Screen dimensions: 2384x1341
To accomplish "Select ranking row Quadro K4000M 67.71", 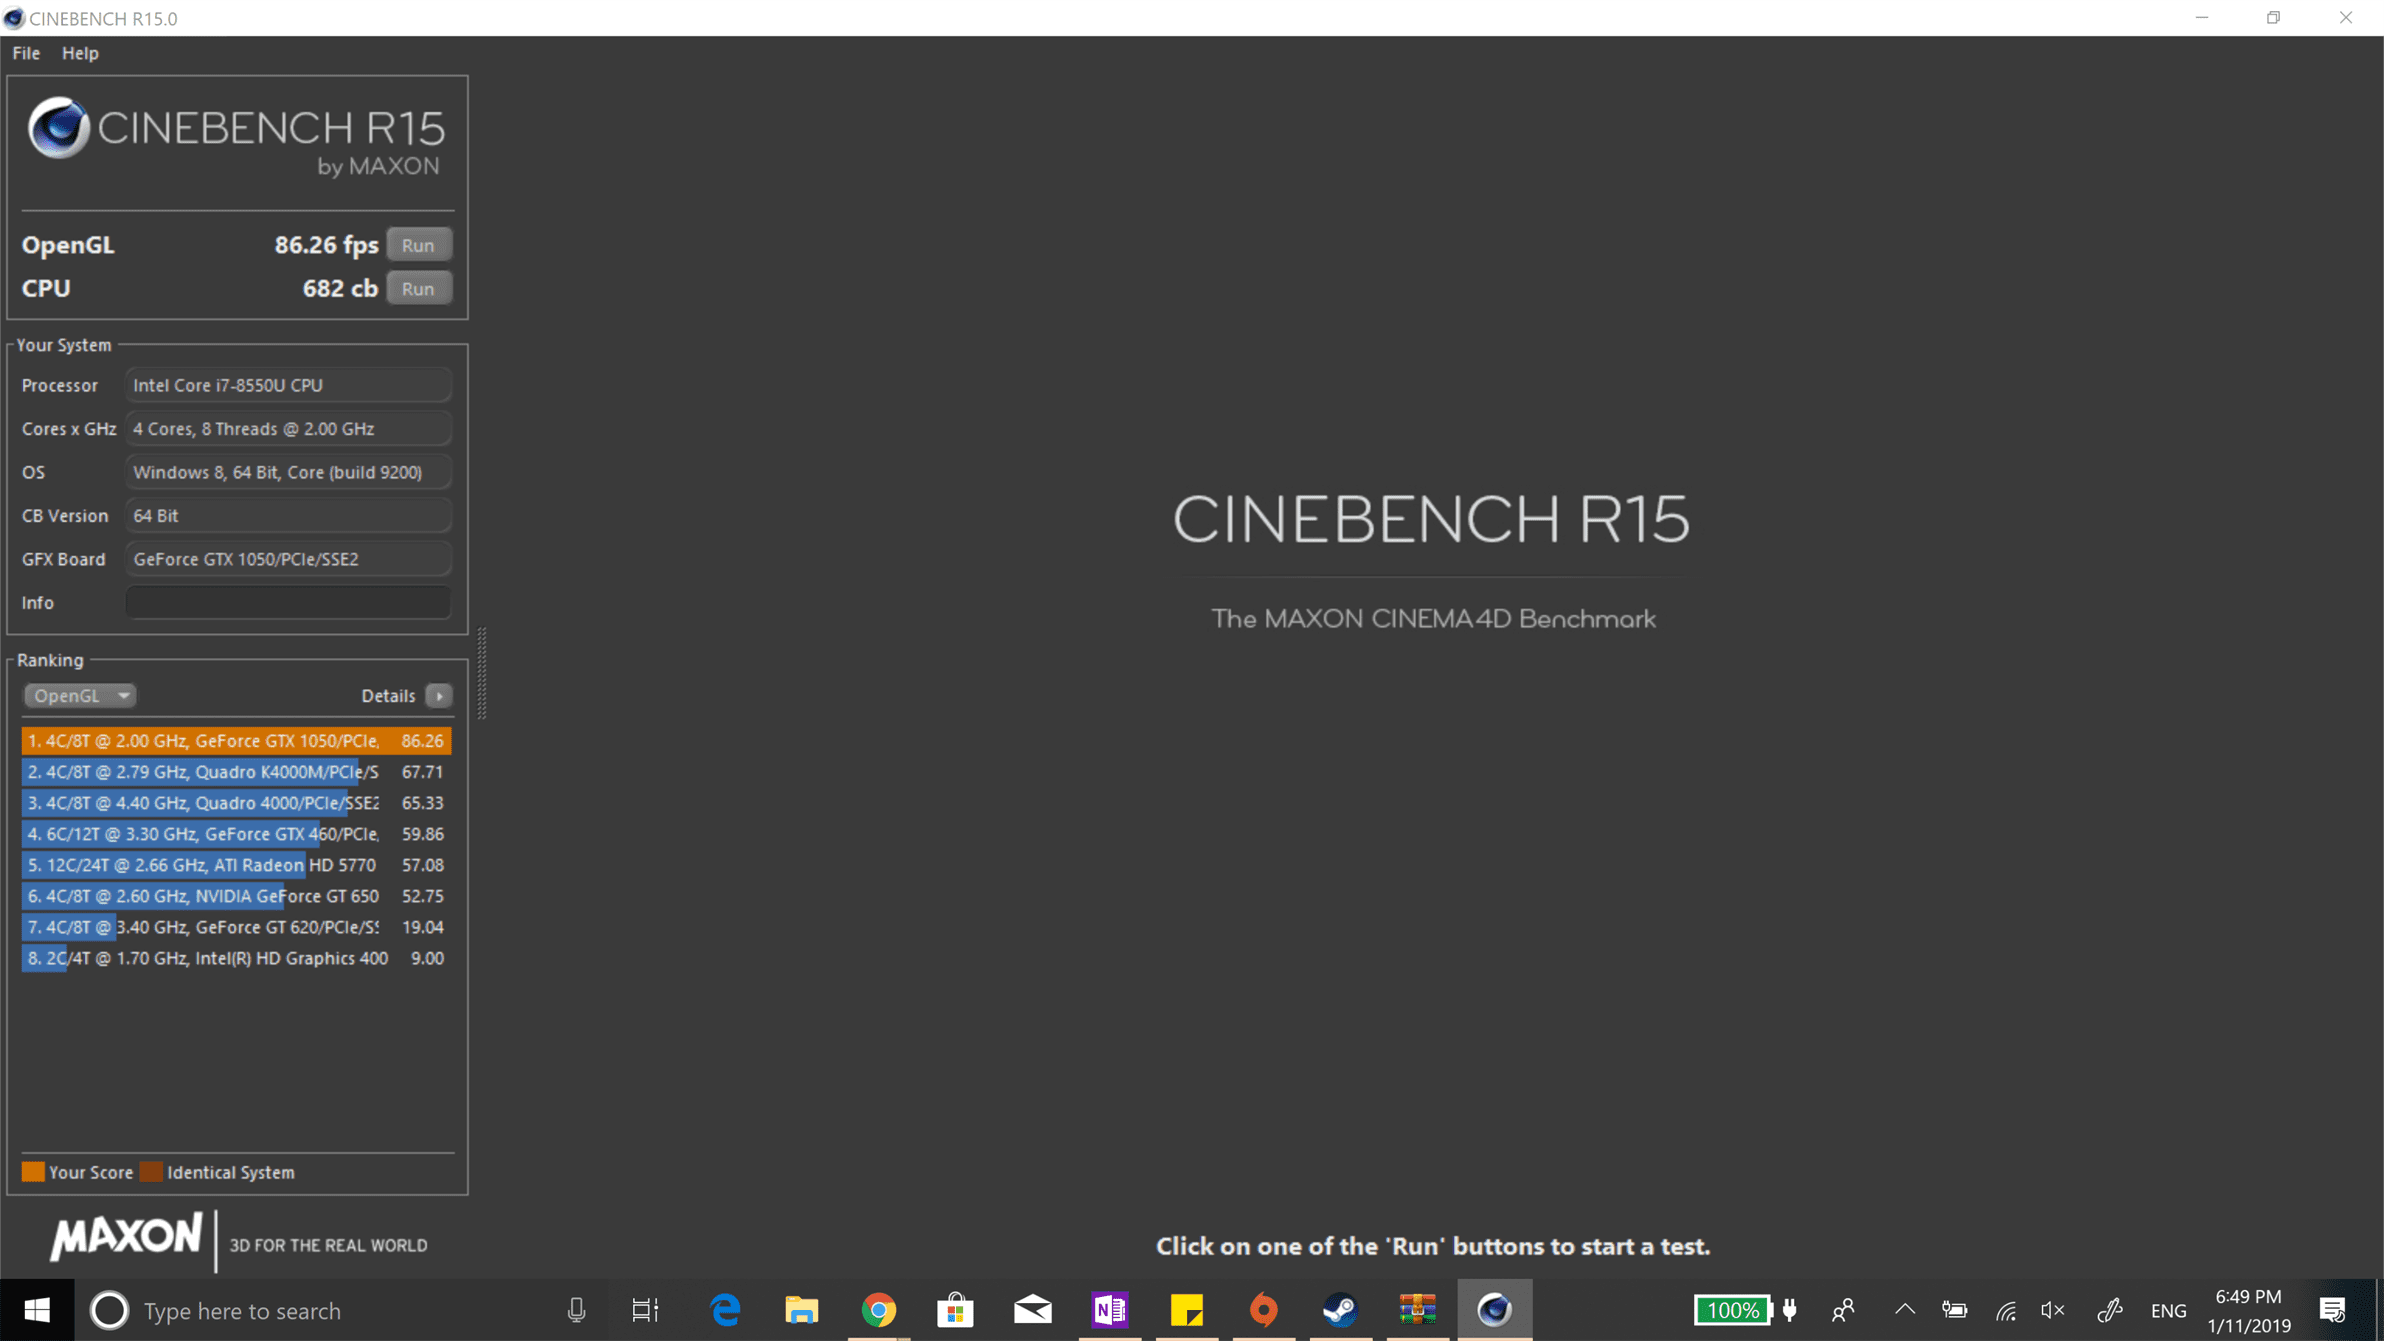I will point(236,772).
